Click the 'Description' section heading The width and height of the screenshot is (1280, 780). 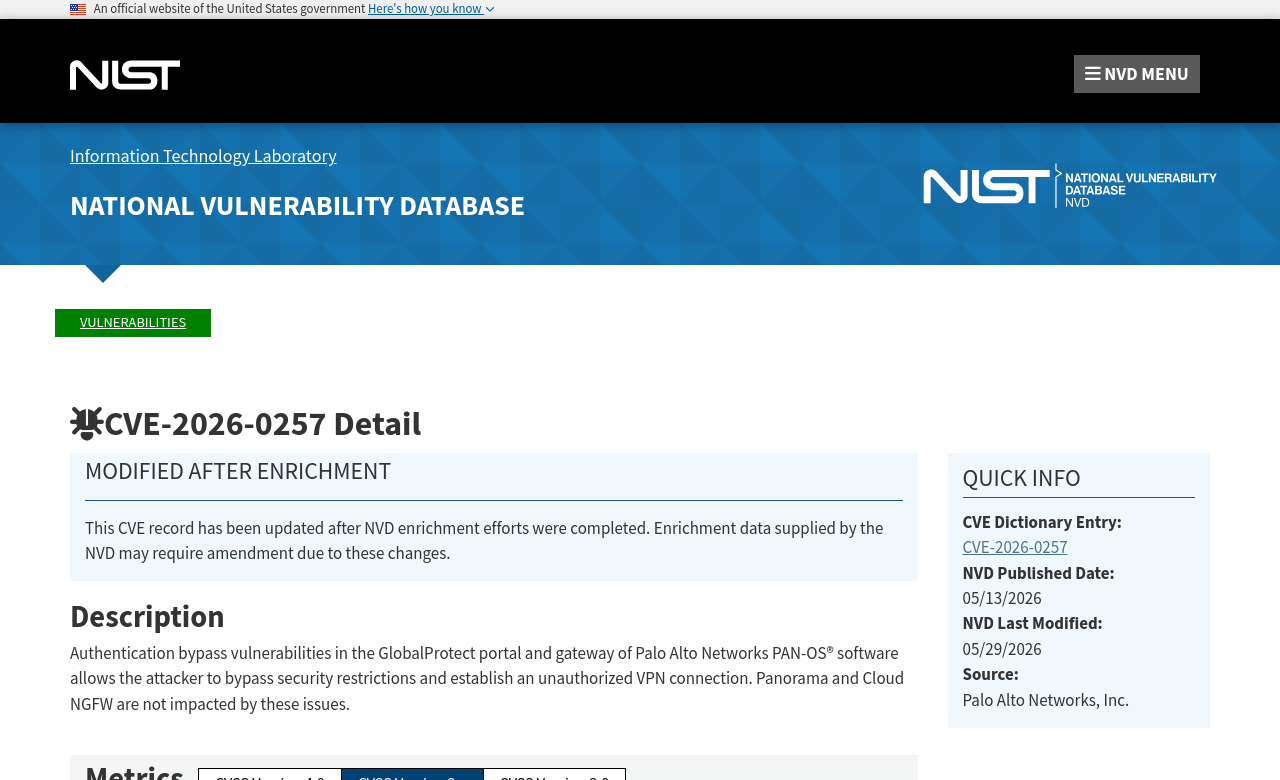(x=147, y=617)
